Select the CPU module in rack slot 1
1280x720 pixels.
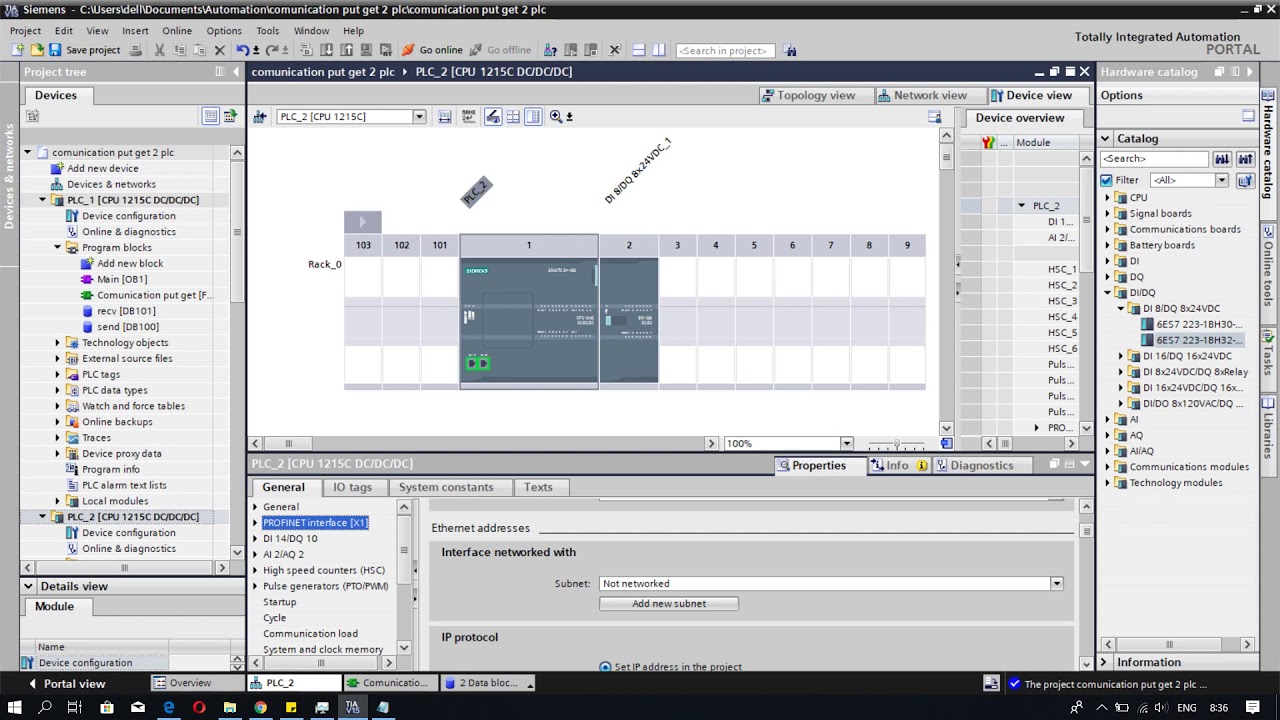[529, 322]
